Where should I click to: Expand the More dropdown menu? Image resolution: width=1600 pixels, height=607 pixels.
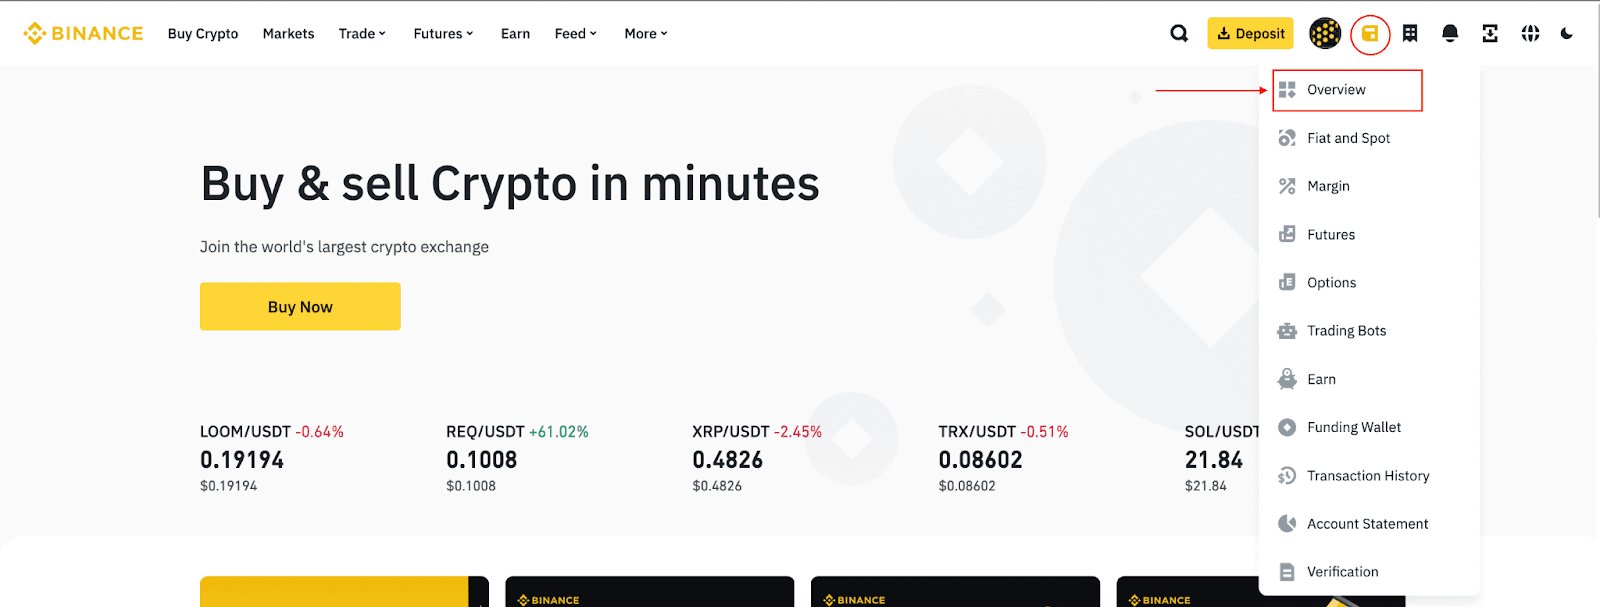click(x=646, y=34)
